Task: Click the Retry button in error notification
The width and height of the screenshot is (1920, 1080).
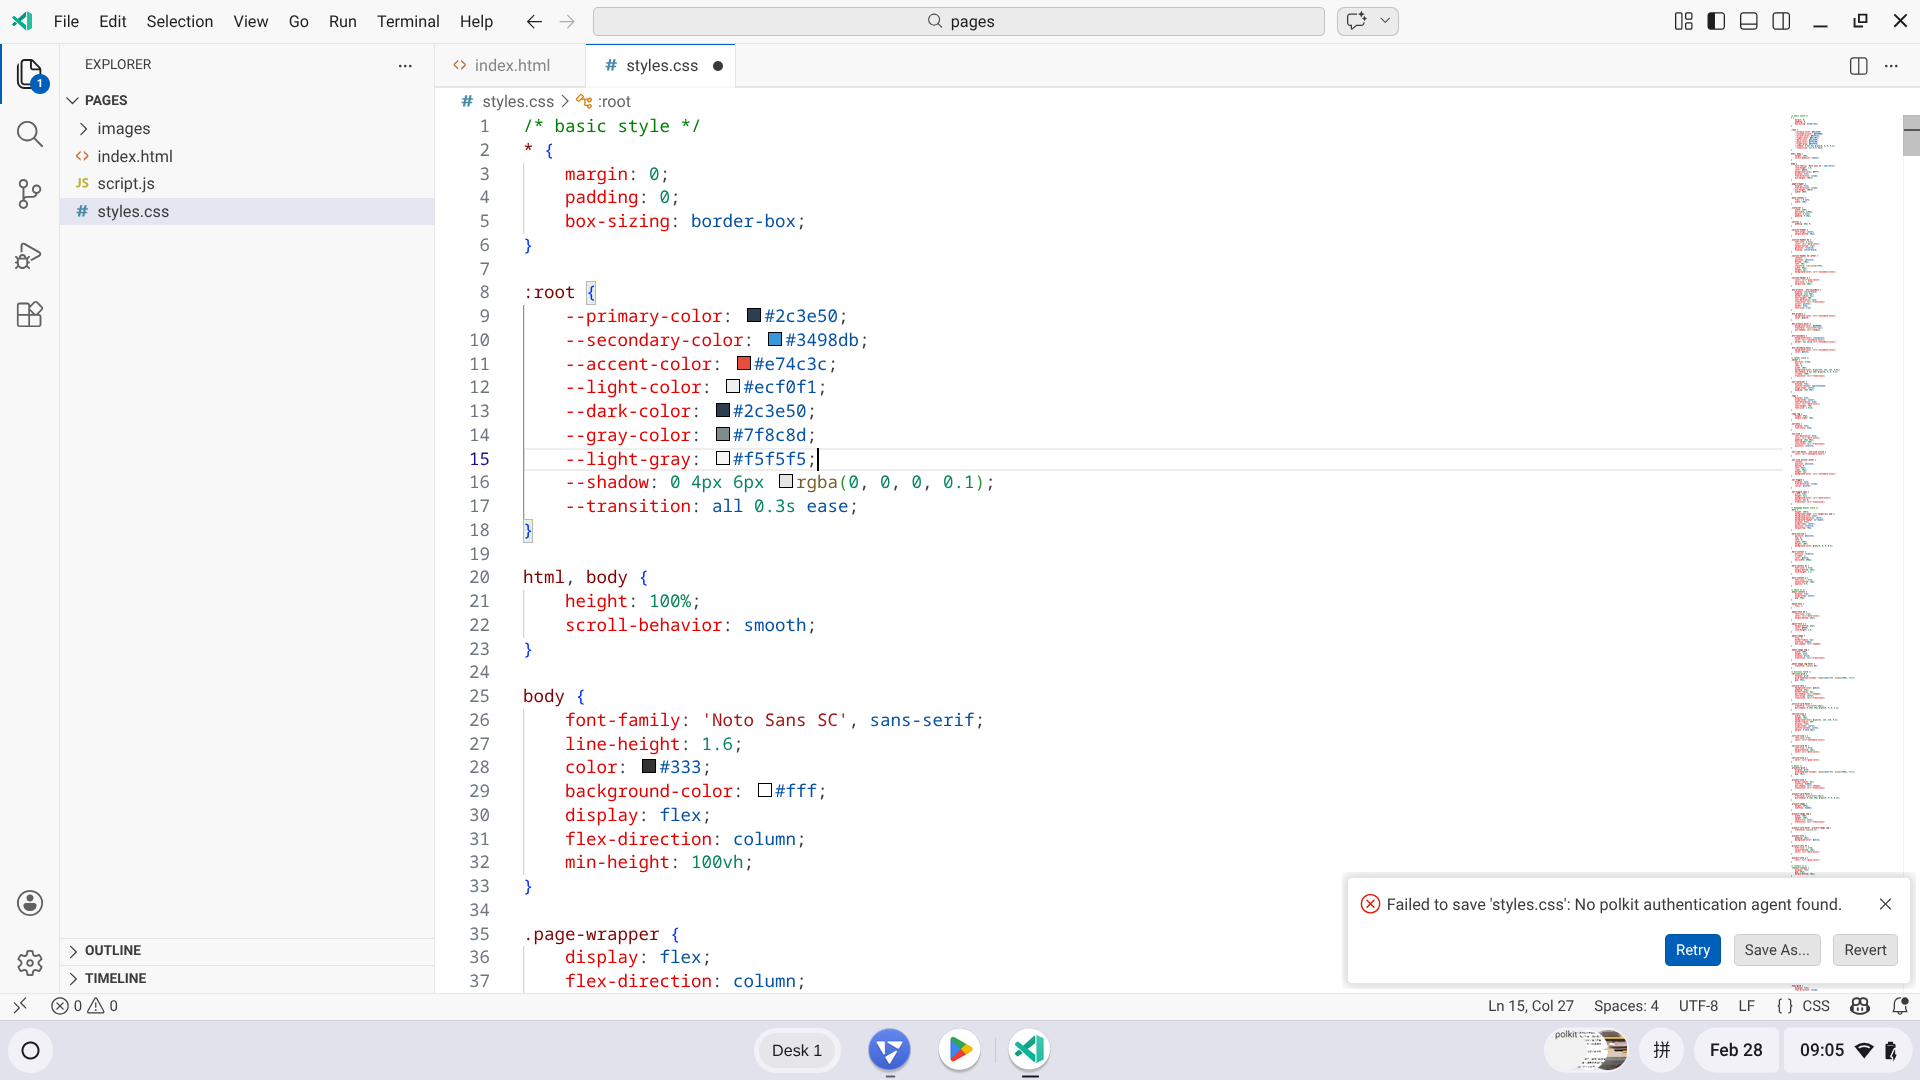Action: click(1692, 950)
